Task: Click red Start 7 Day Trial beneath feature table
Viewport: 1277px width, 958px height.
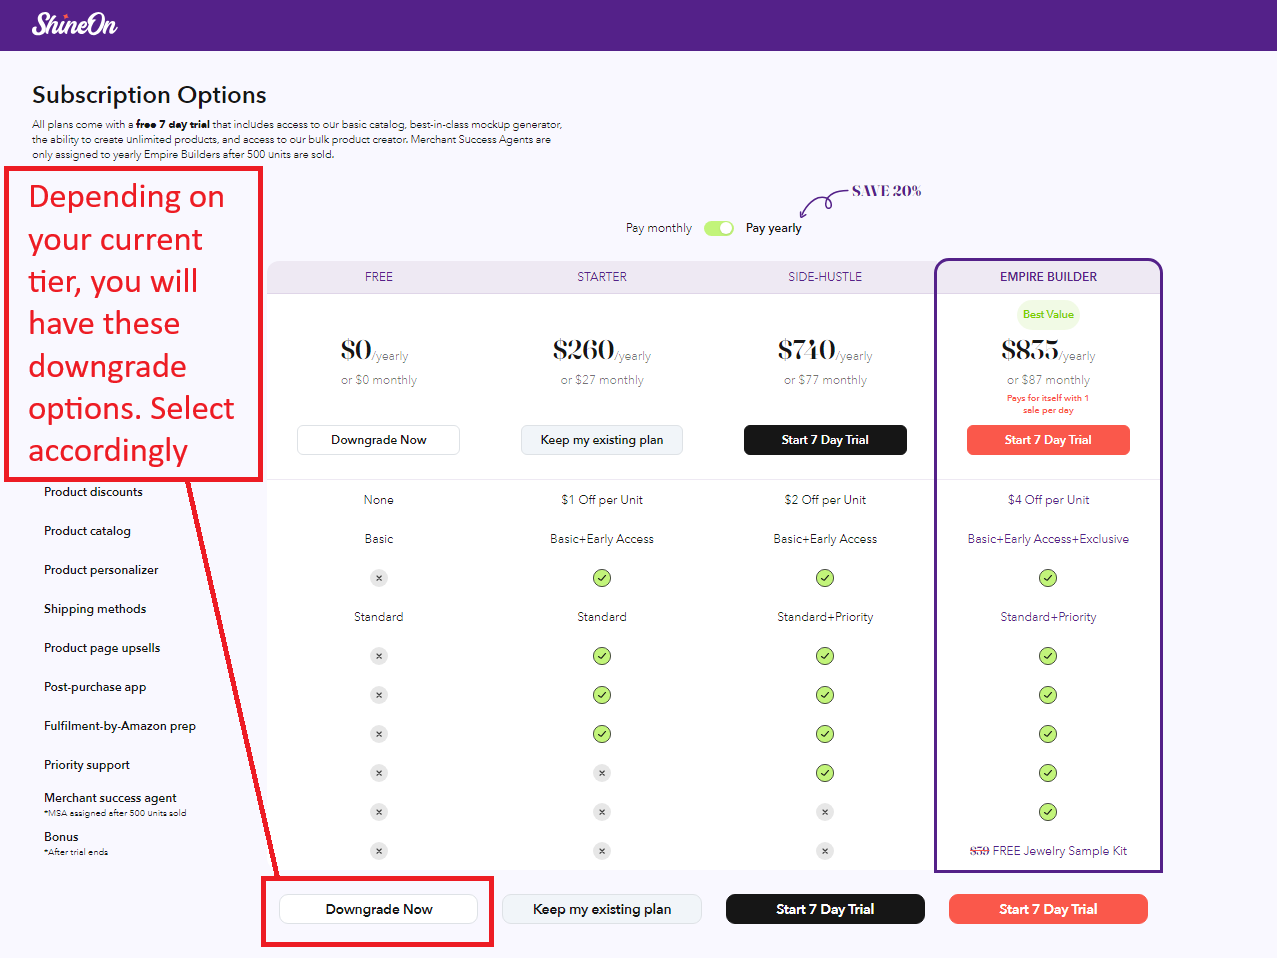Action: click(x=1048, y=909)
